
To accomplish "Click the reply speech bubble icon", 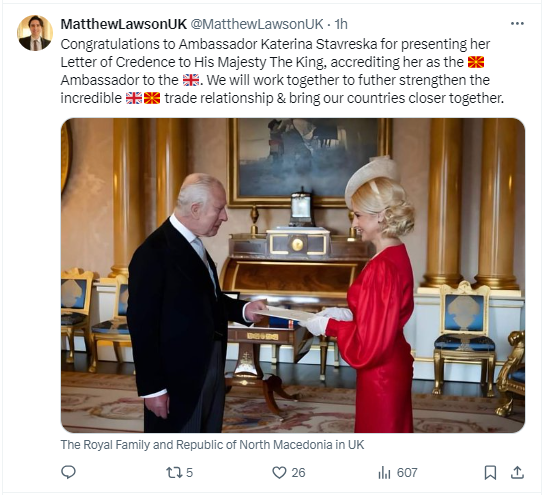I will pyautogui.click(x=68, y=472).
